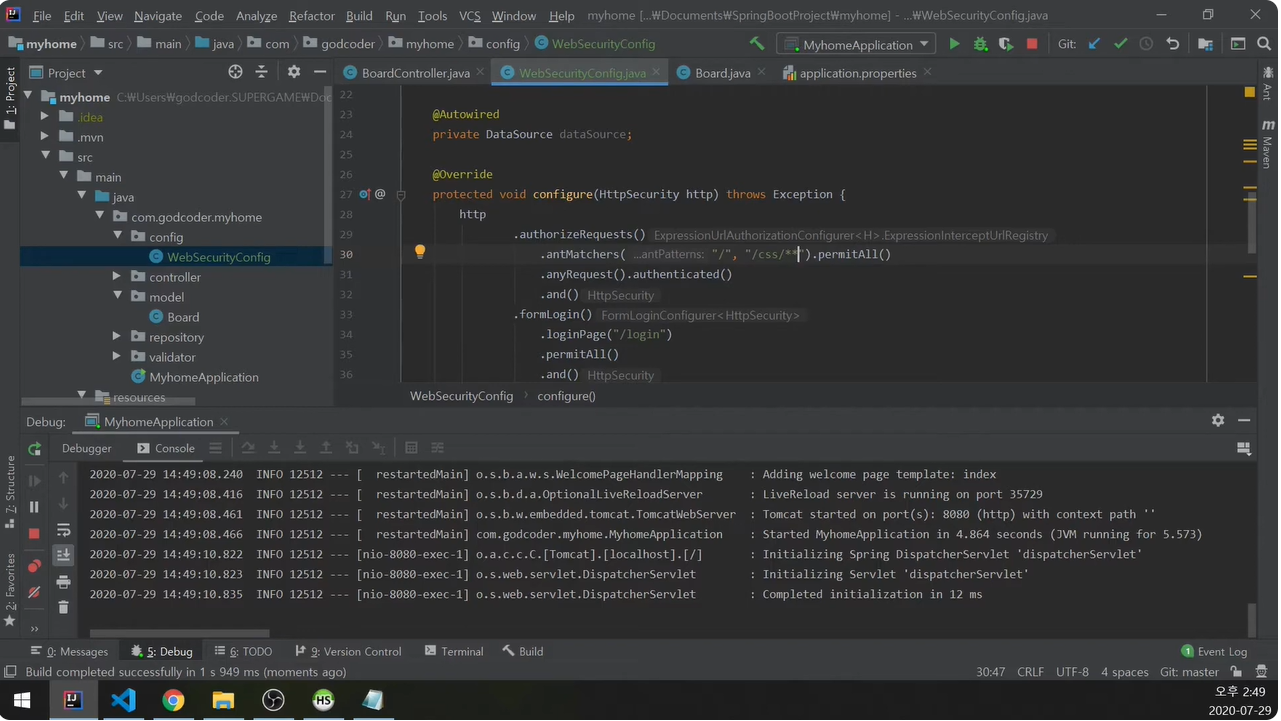Switch to Board.java editor tab
Image resolution: width=1281 pixels, height=721 pixels.
[722, 73]
